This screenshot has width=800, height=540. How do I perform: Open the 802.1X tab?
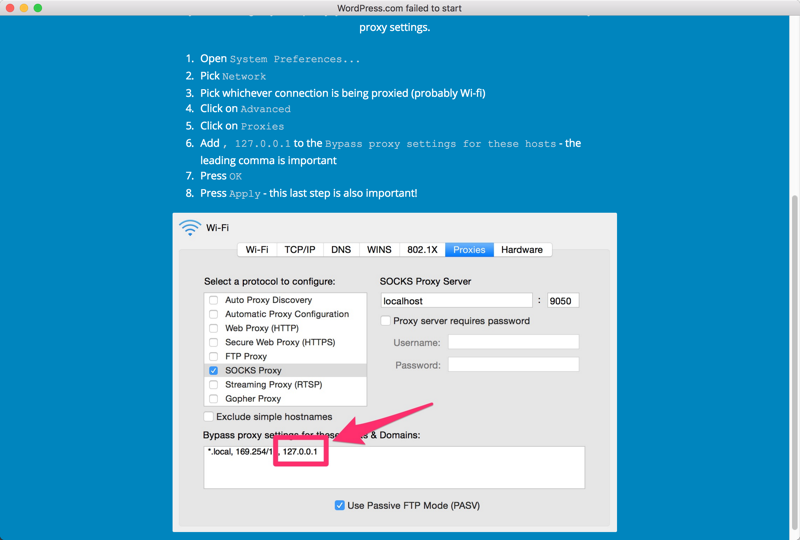point(422,250)
